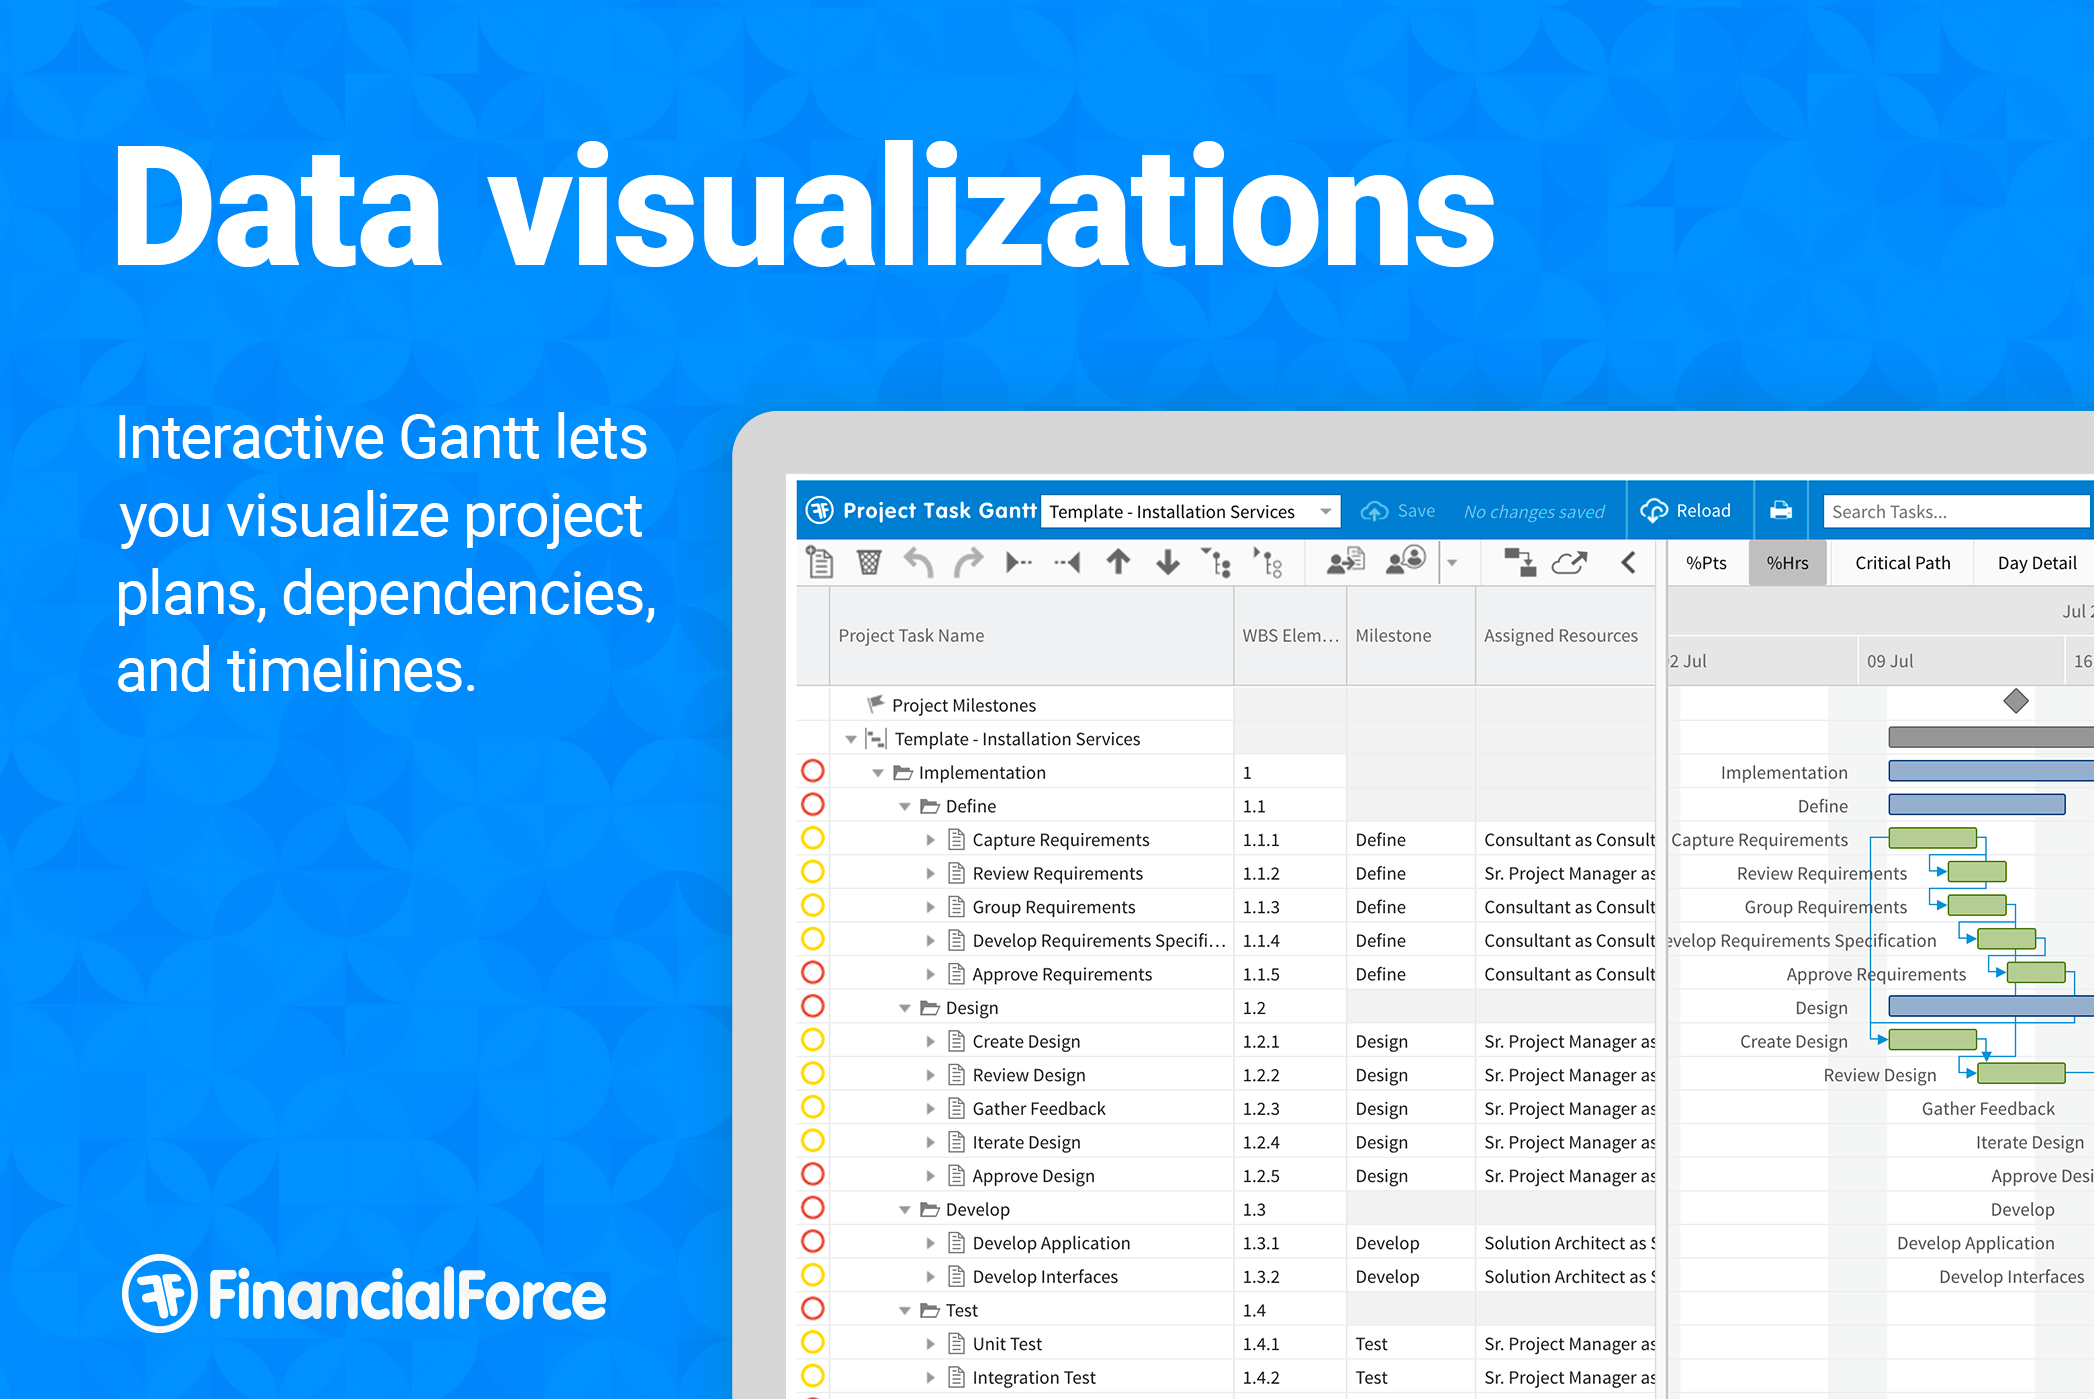Expand the Capture Requirements task row

[930, 840]
